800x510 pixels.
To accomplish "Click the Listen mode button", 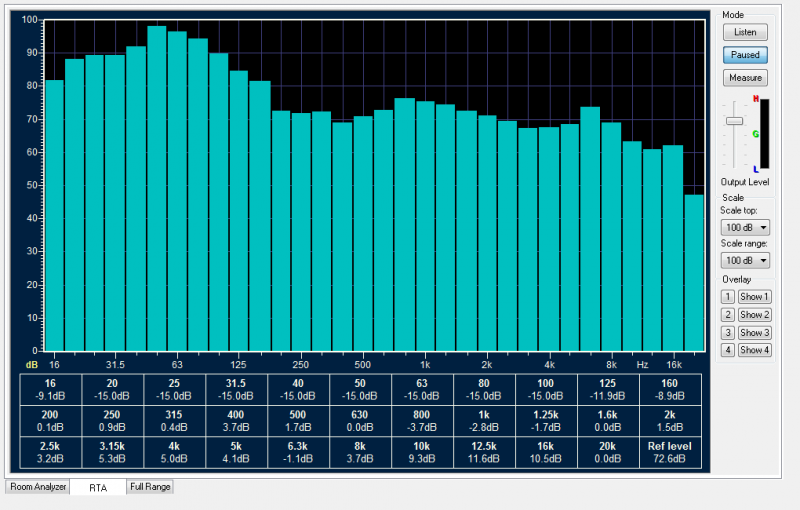I will click(745, 32).
